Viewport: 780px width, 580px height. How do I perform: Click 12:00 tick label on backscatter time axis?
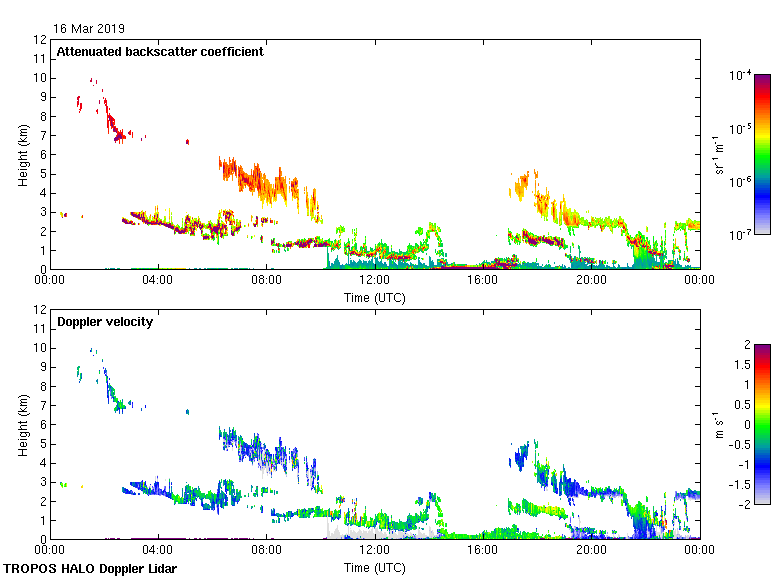[374, 280]
